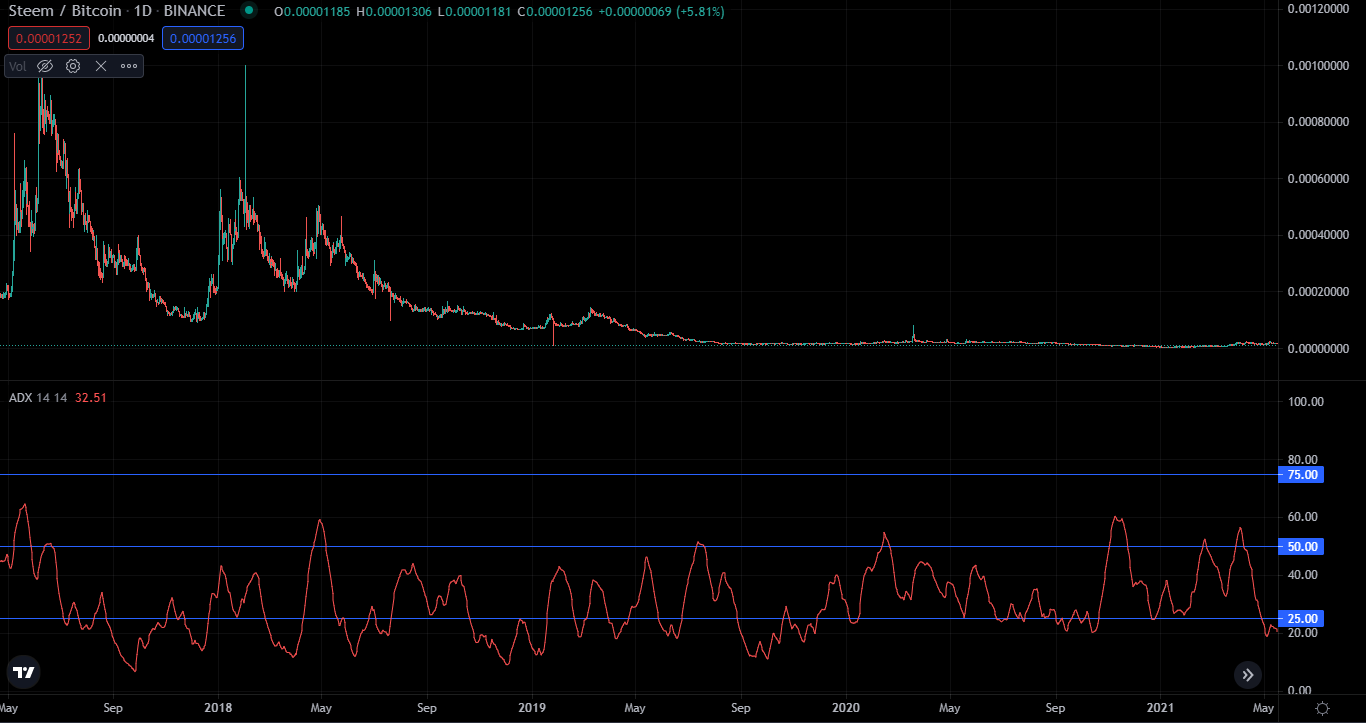Click the 2018 label on time axis
The width and height of the screenshot is (1366, 723).
pyautogui.click(x=217, y=708)
